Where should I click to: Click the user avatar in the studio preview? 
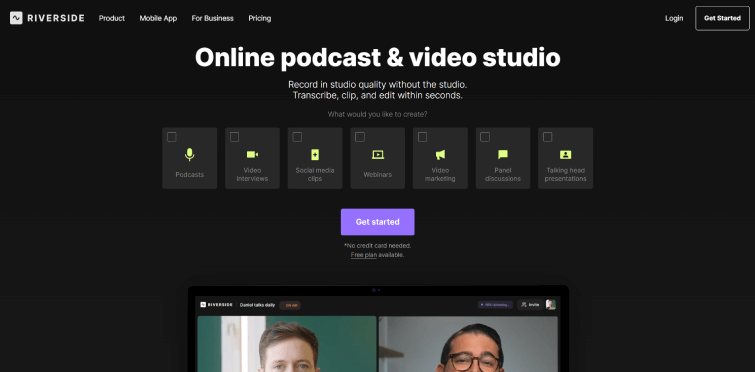click(551, 305)
